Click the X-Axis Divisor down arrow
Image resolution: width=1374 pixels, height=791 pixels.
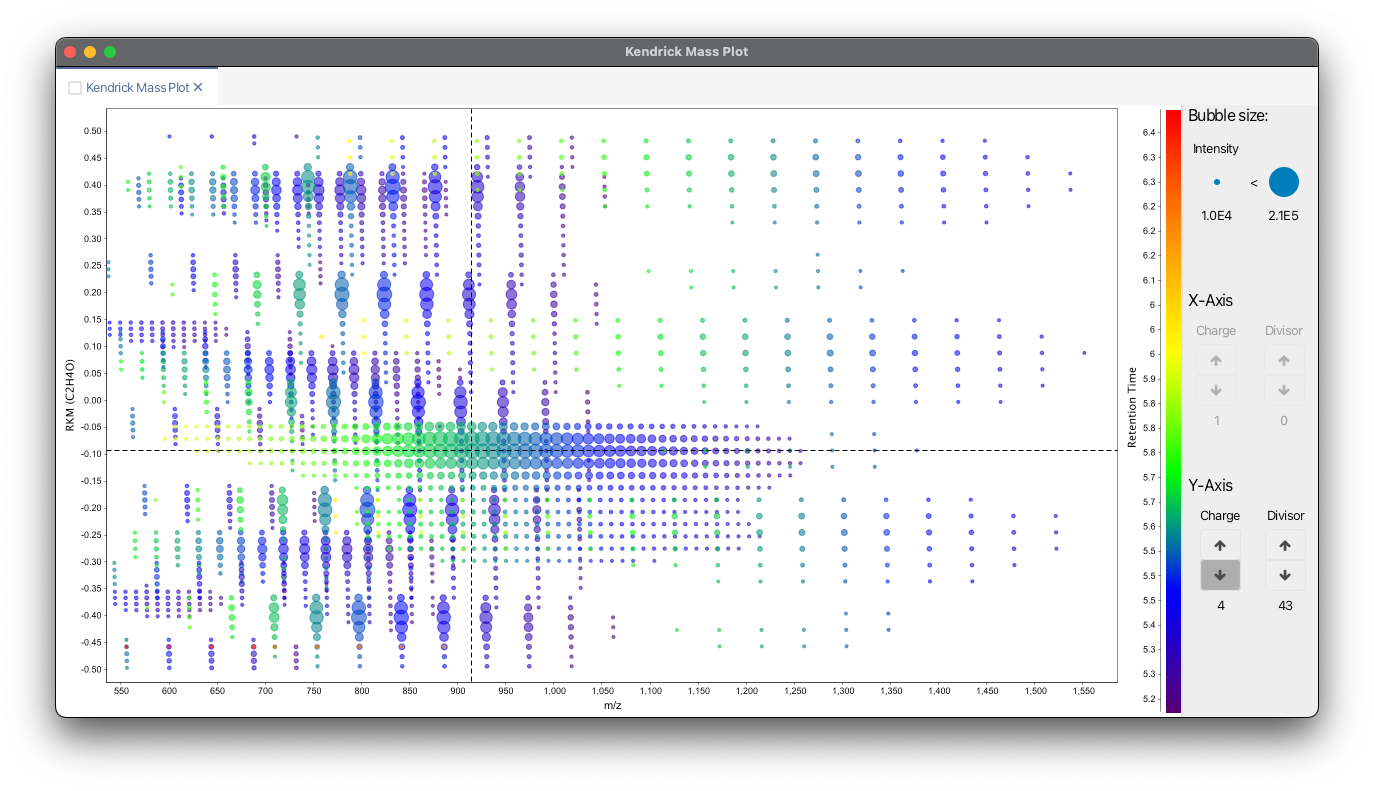point(1284,390)
